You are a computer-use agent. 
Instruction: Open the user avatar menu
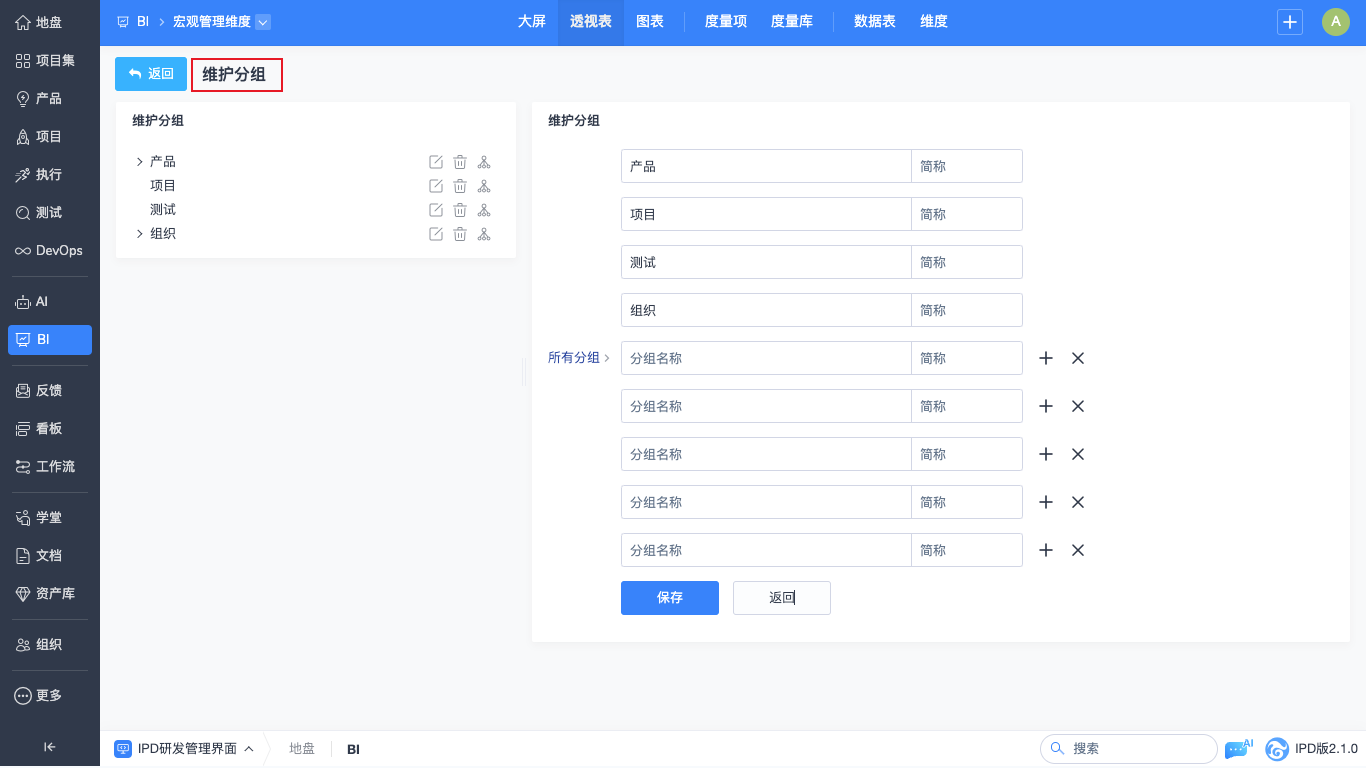1336,22
